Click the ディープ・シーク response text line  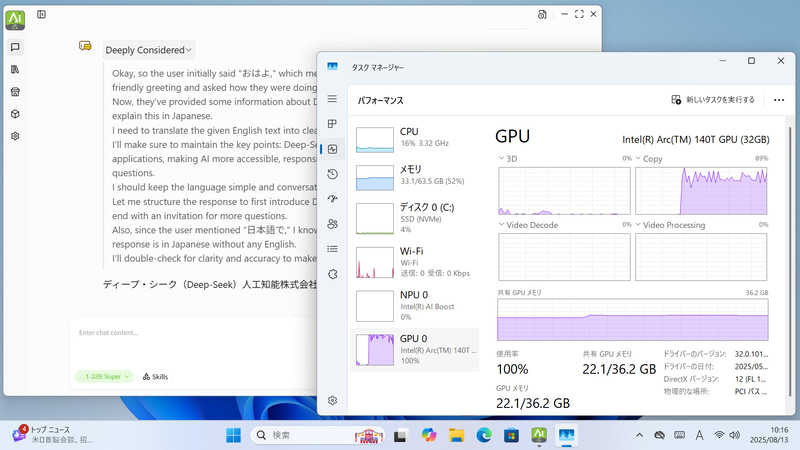(x=210, y=284)
